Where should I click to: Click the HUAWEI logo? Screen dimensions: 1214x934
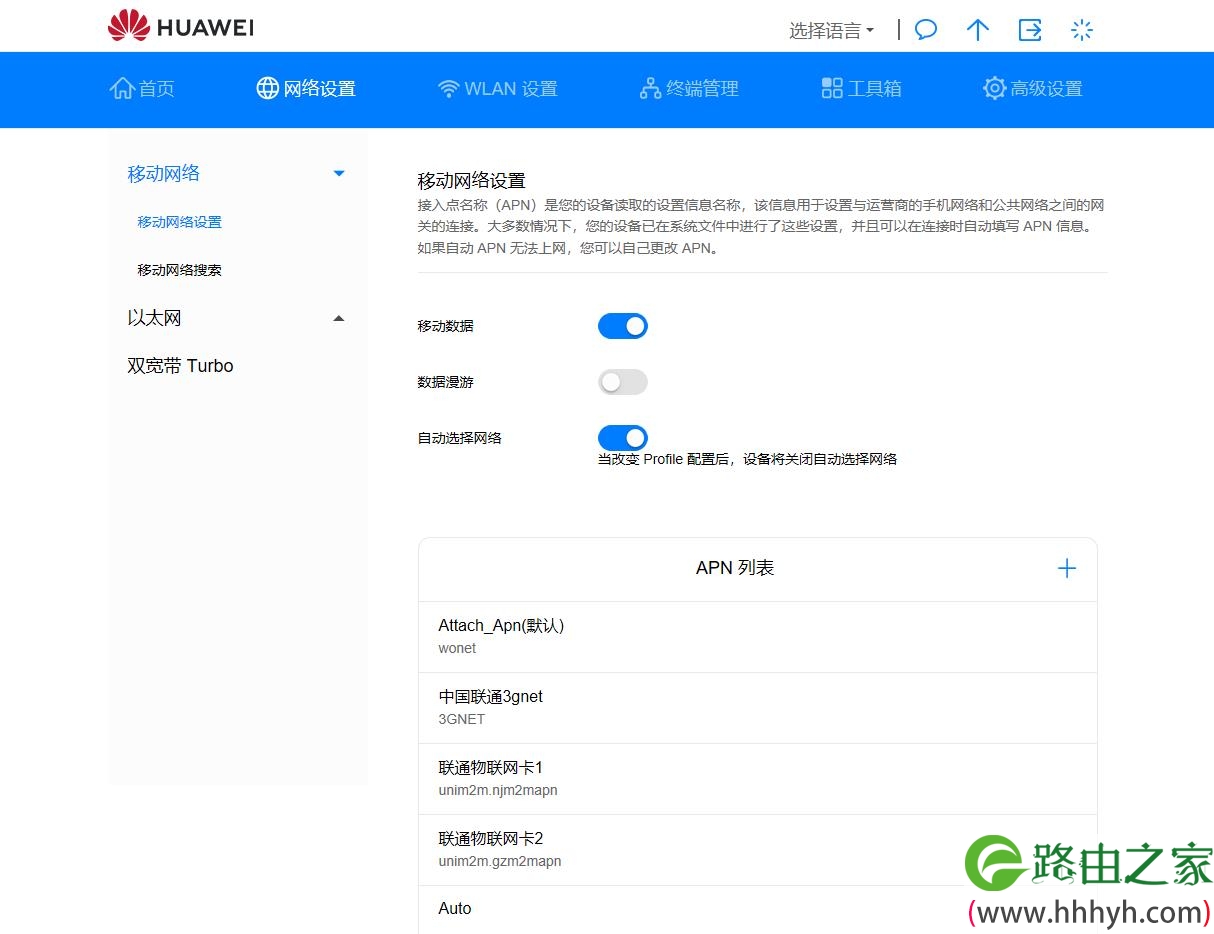click(181, 26)
